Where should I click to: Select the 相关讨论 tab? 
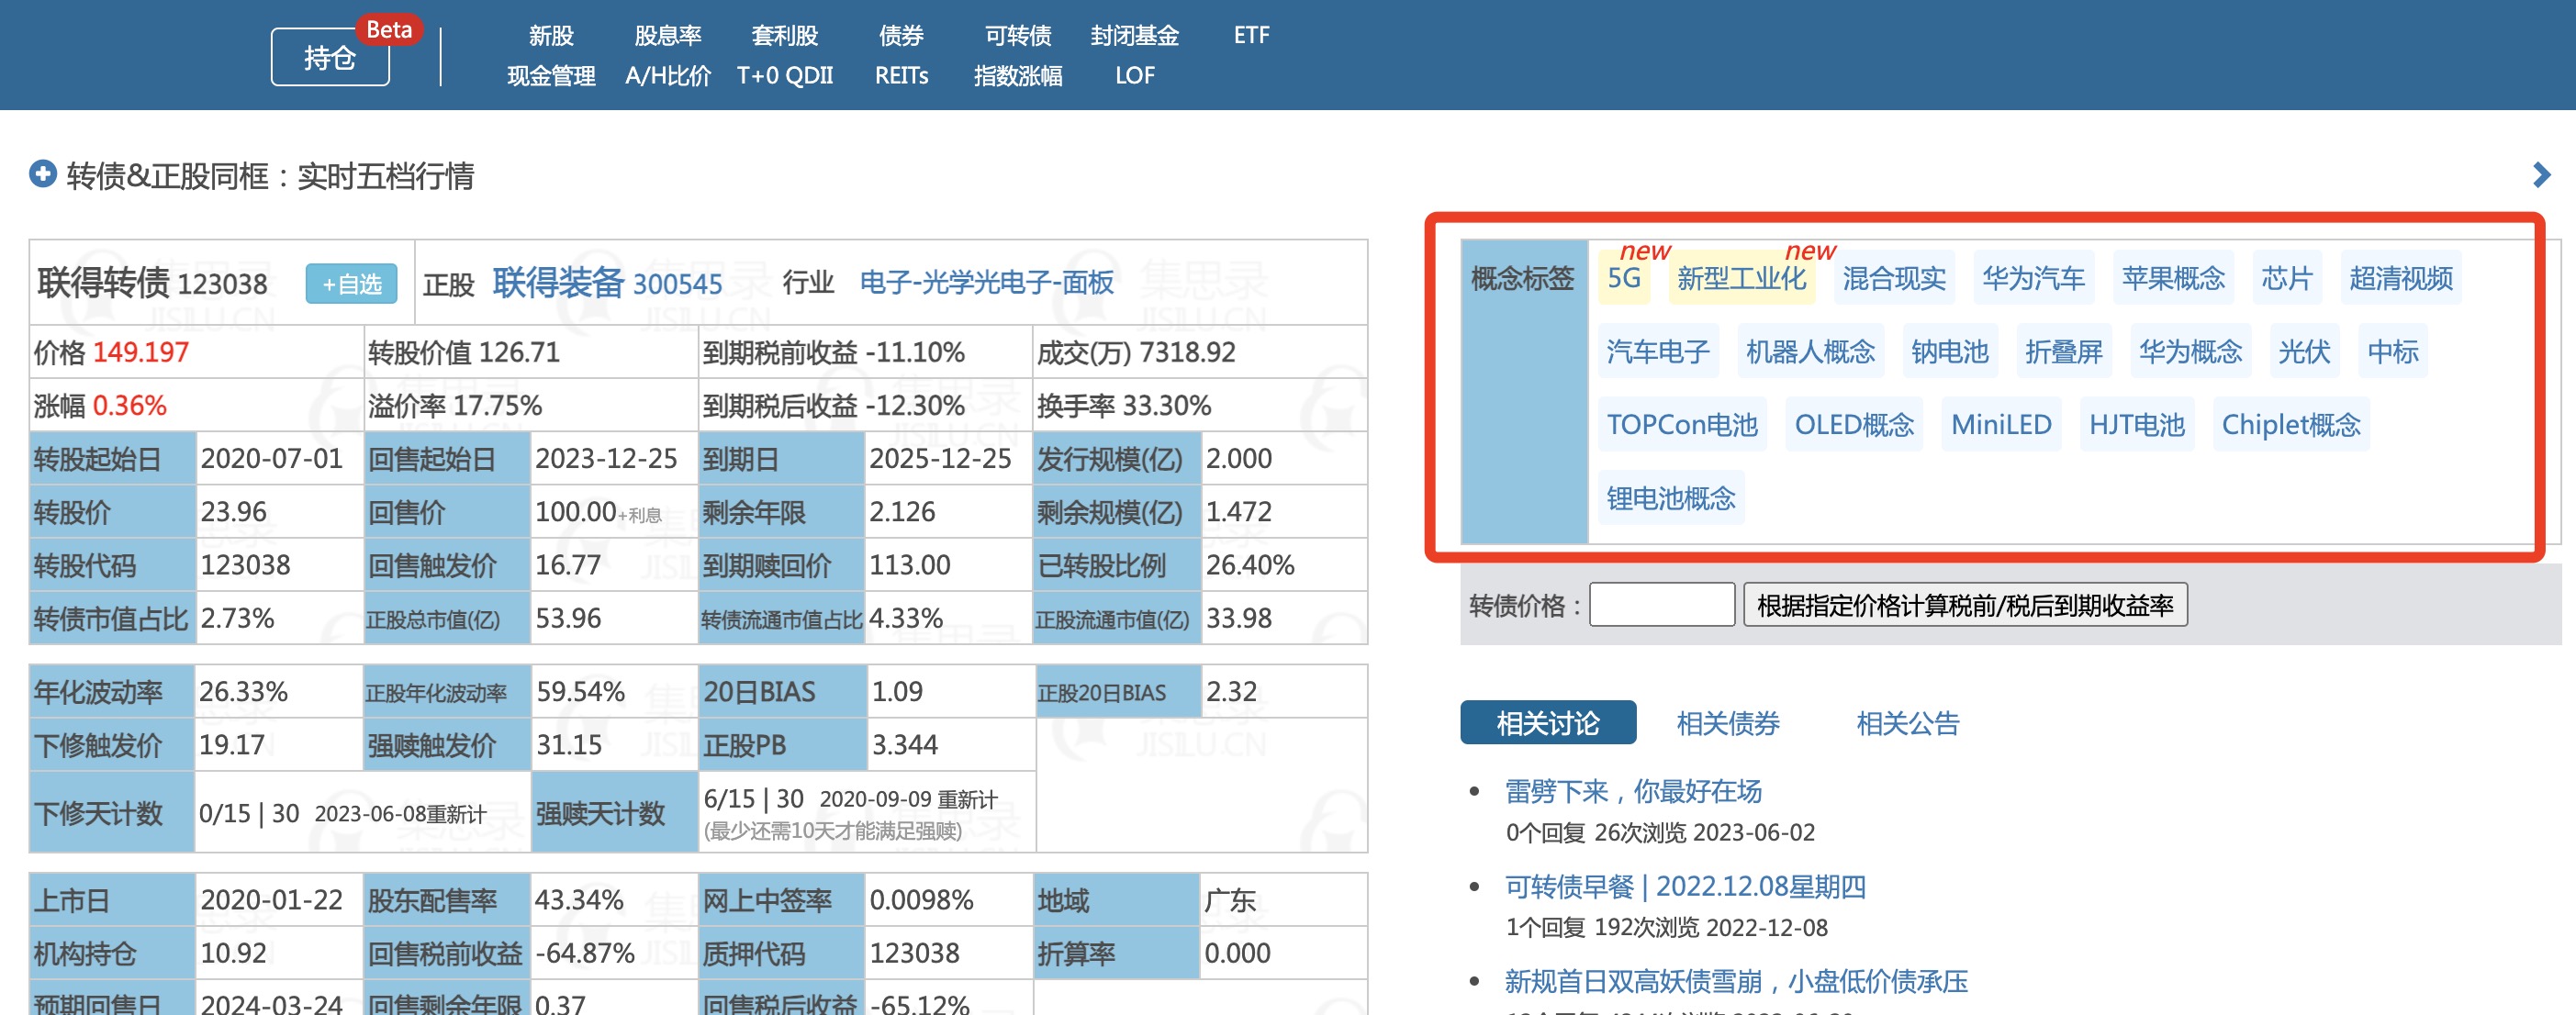coord(1547,723)
